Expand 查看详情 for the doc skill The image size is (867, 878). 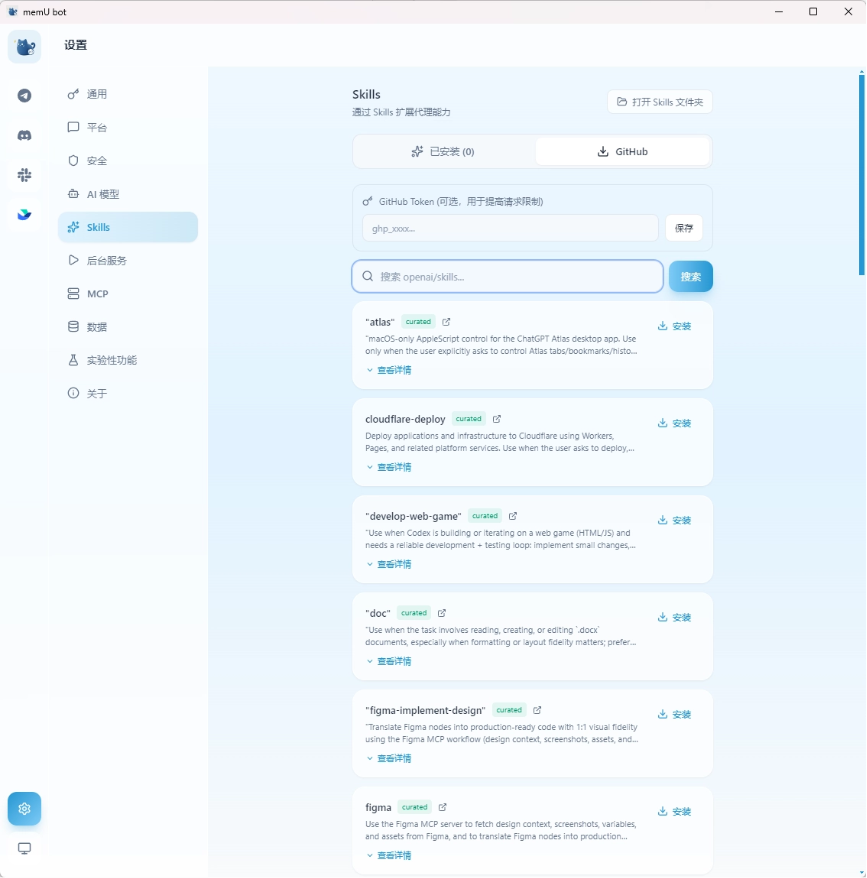tap(389, 661)
